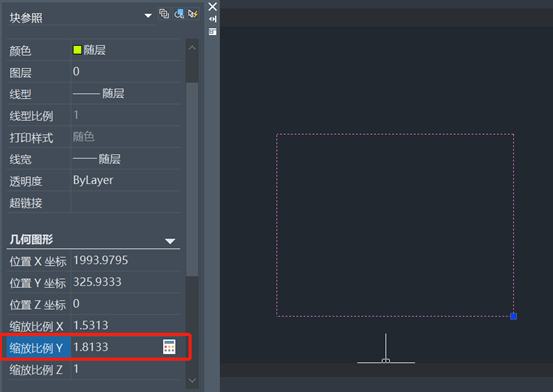This screenshot has width=553, height=392.
Task: Open calculator icon in 缩放比例 Y row
Action: pyautogui.click(x=169, y=347)
